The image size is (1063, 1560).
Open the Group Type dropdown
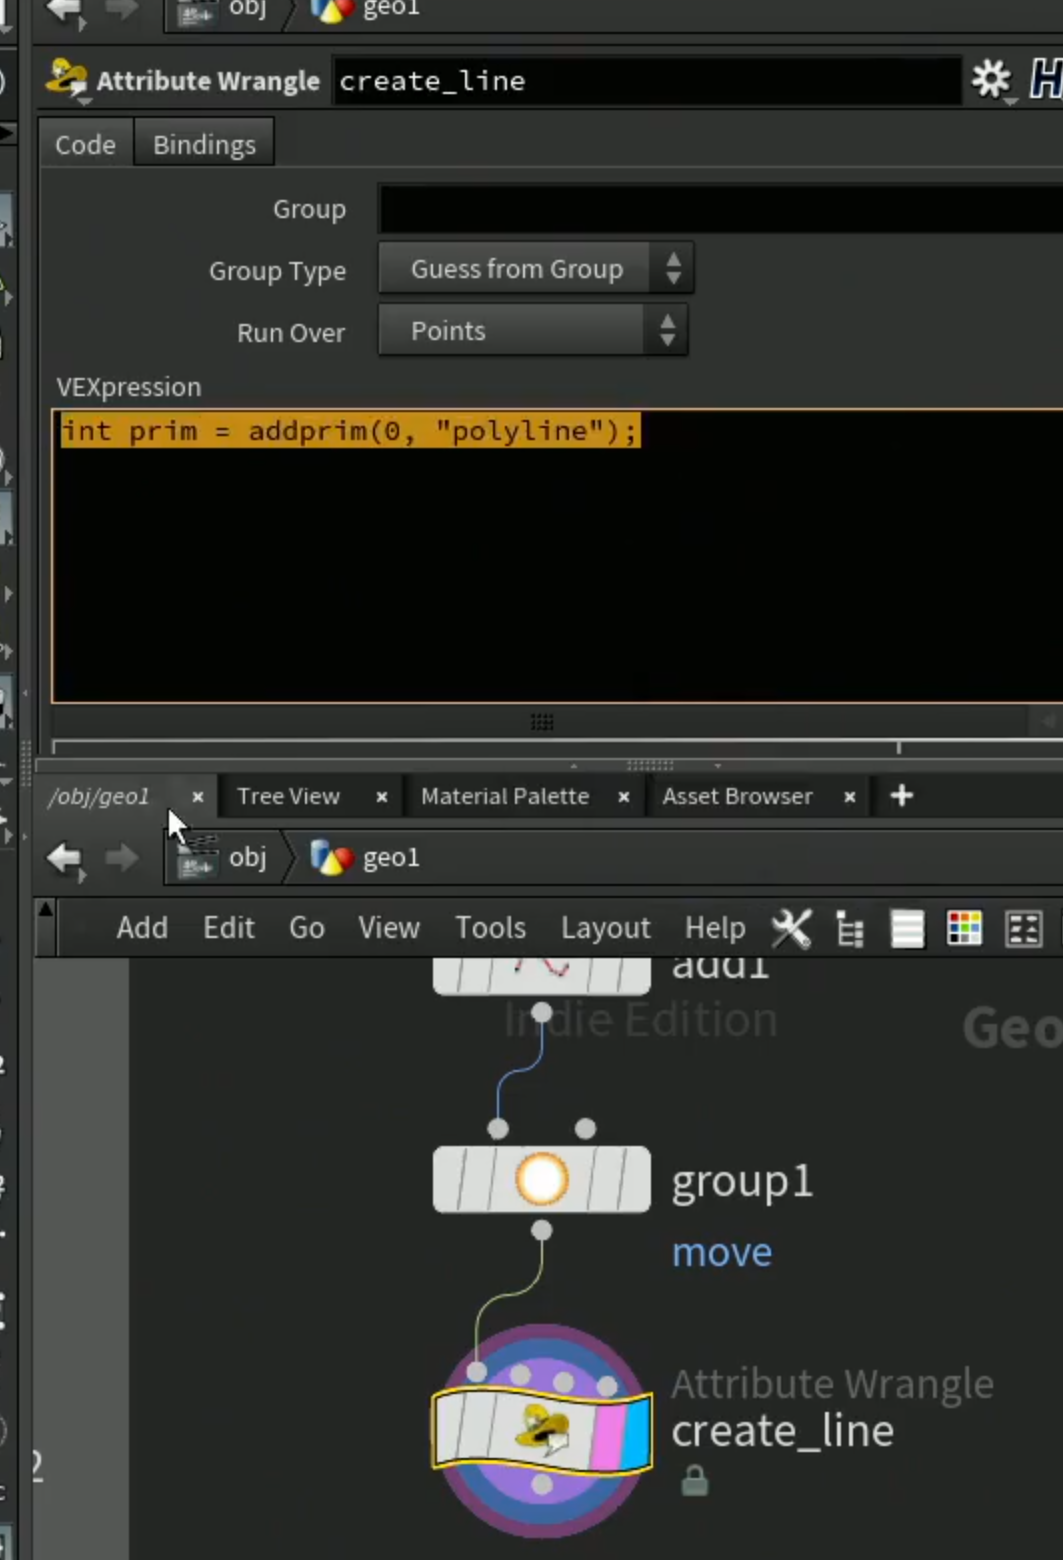pos(535,269)
